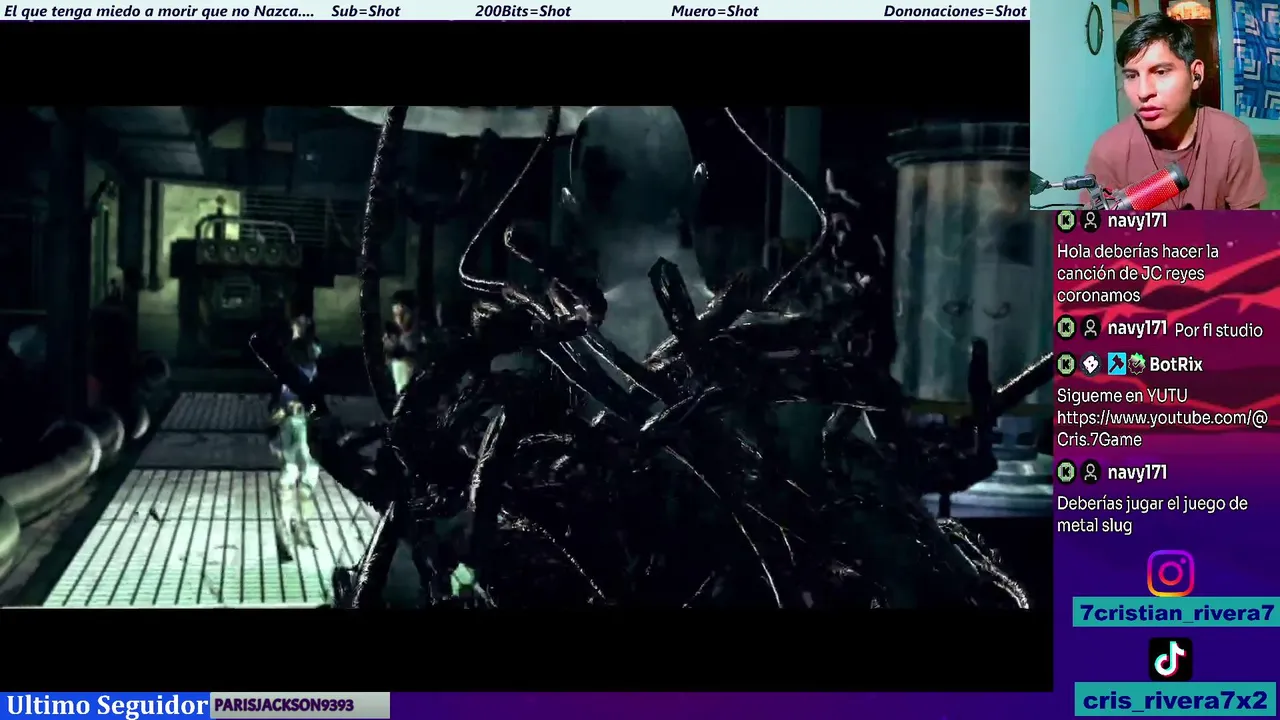
Task: Click 'Sigueme en YUTU' text
Action: click(1122, 396)
